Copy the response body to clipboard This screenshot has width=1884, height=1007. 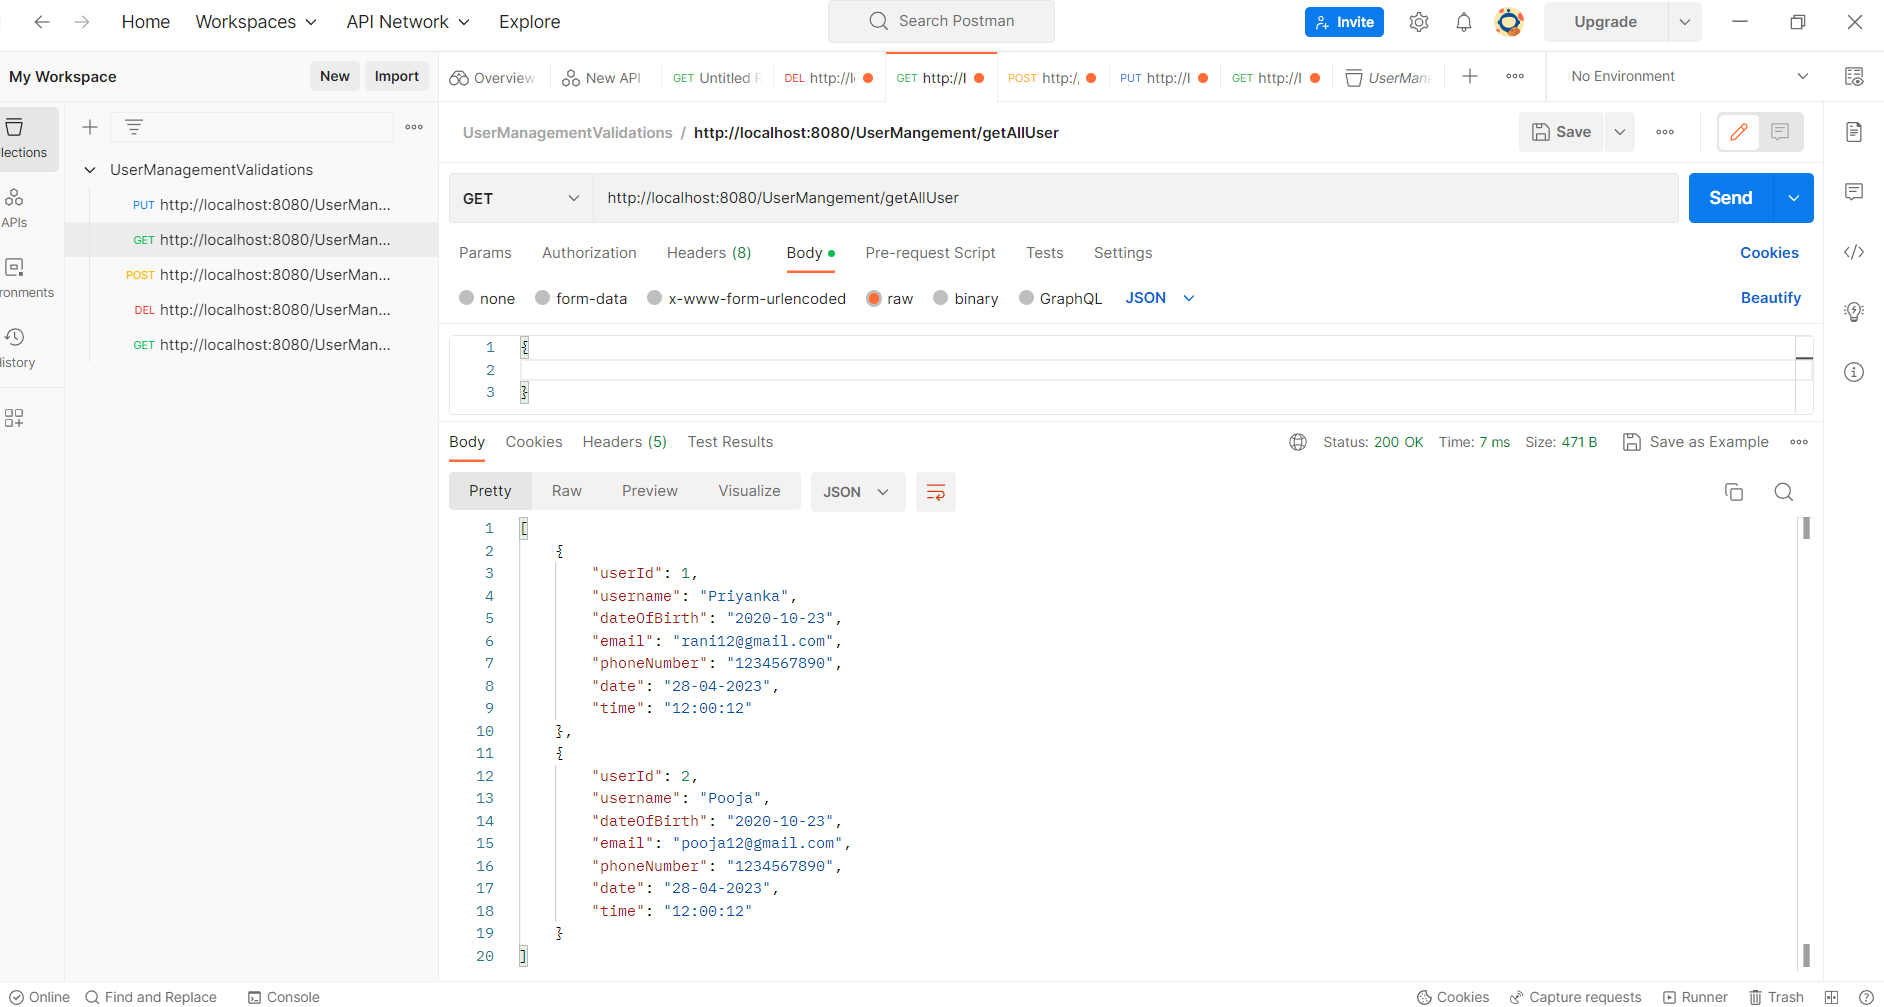coord(1734,491)
